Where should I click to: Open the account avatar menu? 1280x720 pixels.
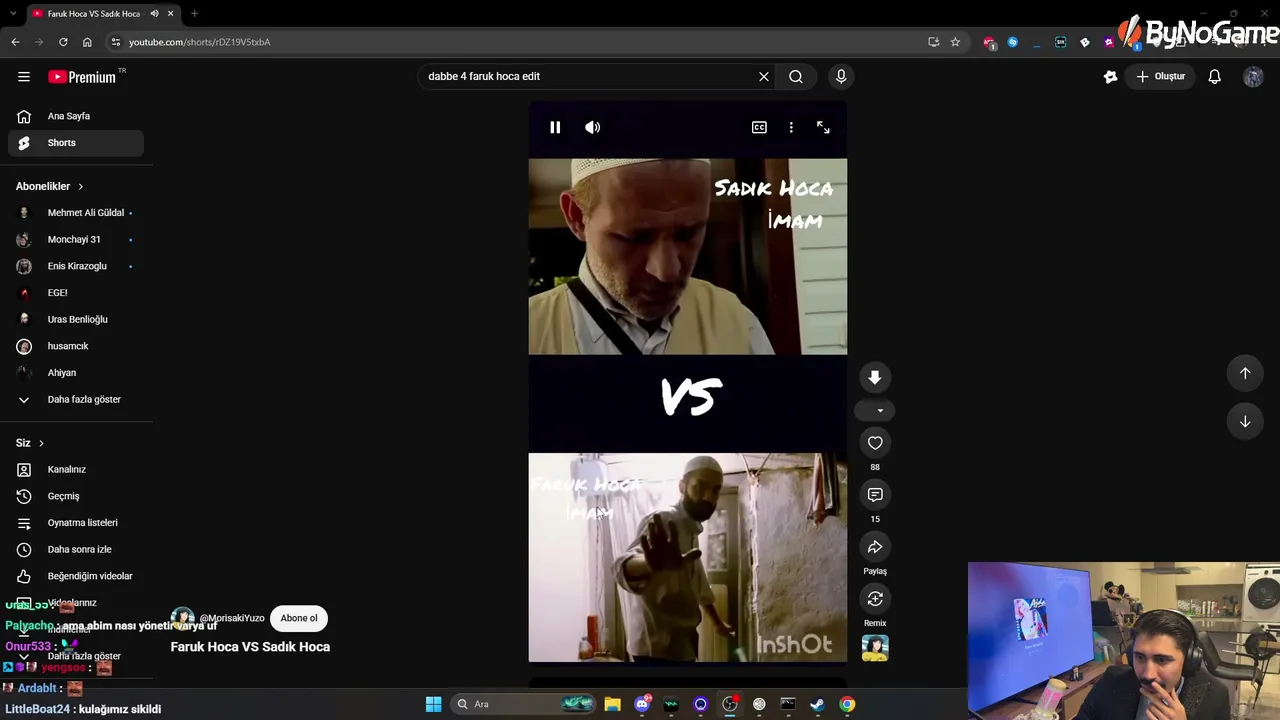tap(1253, 77)
